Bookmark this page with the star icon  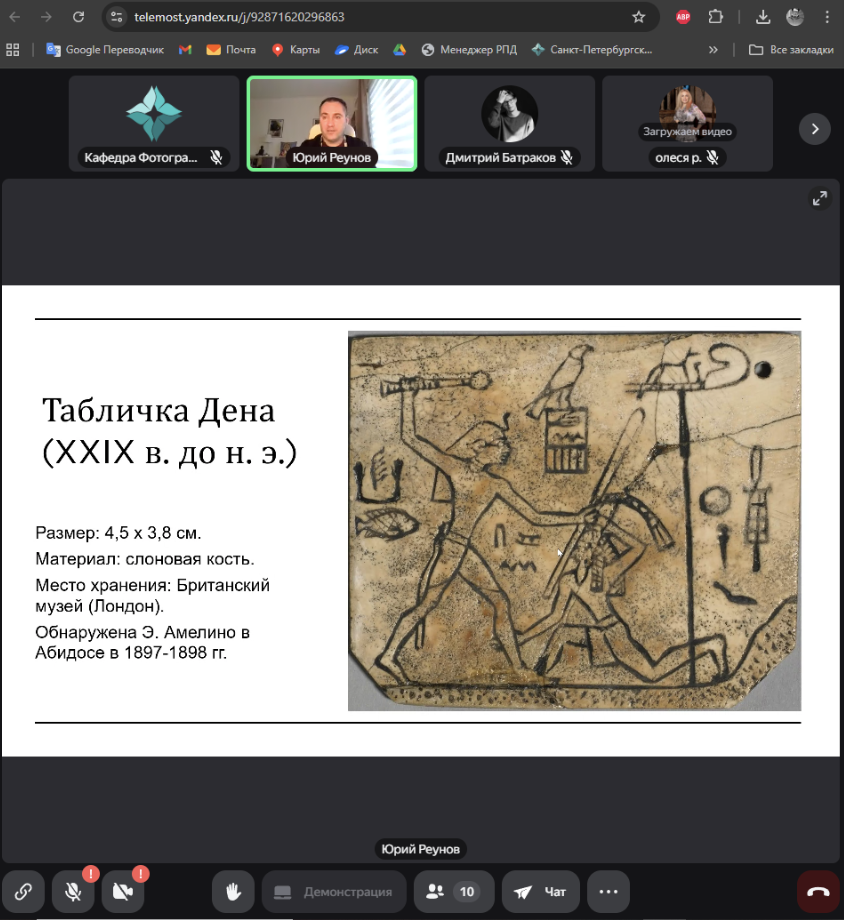click(639, 17)
